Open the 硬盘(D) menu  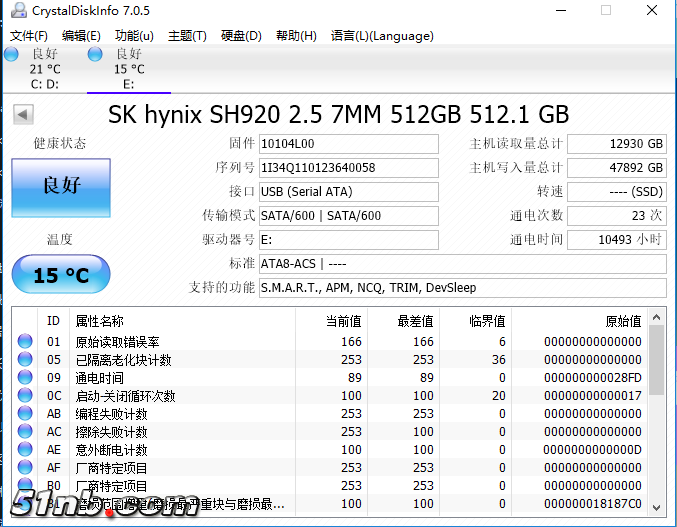pyautogui.click(x=241, y=36)
